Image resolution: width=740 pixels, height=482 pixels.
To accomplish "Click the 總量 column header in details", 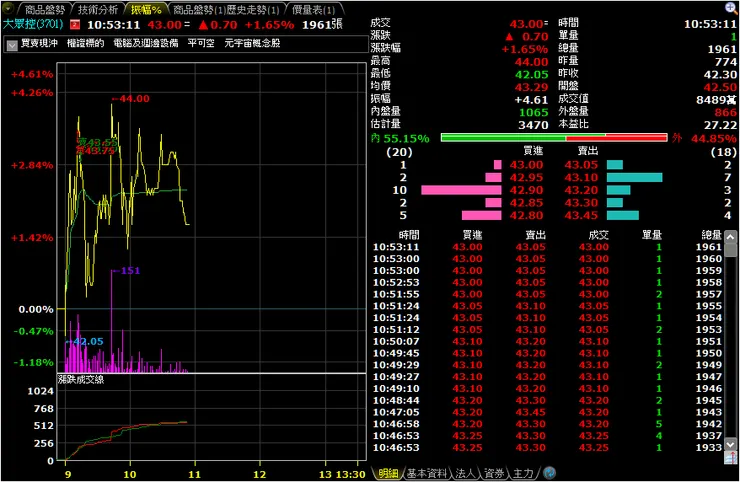I will [x=711, y=235].
